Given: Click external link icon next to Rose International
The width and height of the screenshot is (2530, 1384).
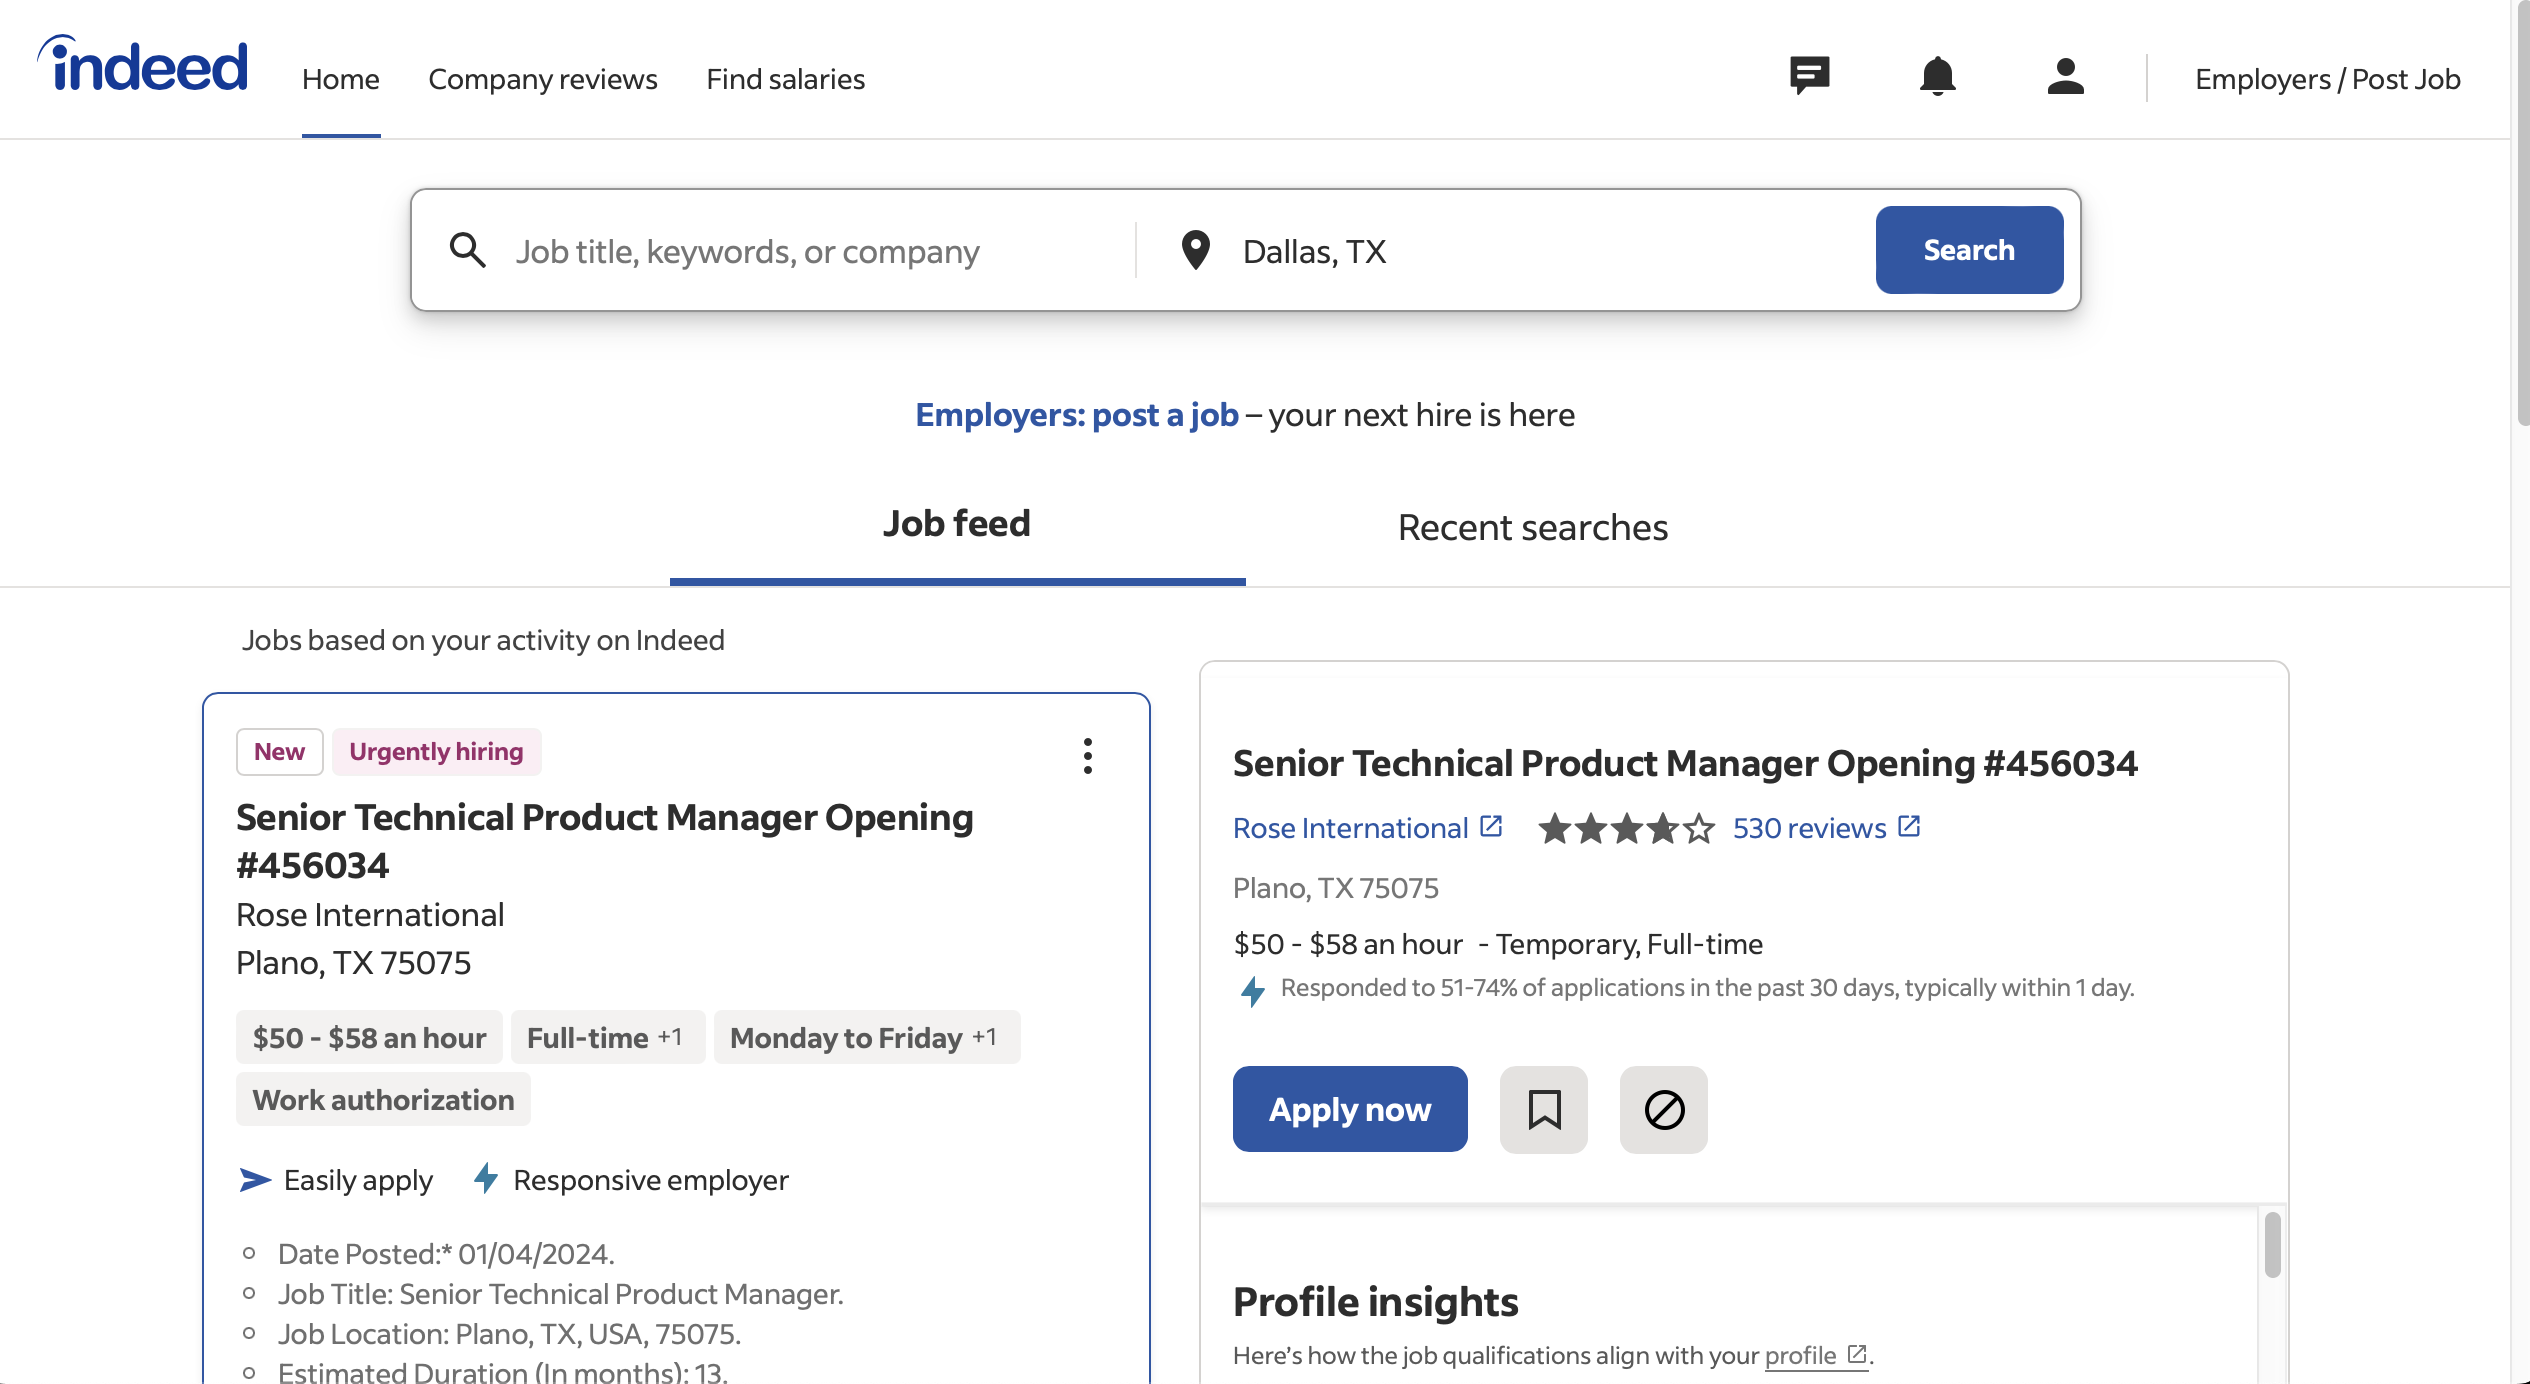Looking at the screenshot, I should 1491,826.
